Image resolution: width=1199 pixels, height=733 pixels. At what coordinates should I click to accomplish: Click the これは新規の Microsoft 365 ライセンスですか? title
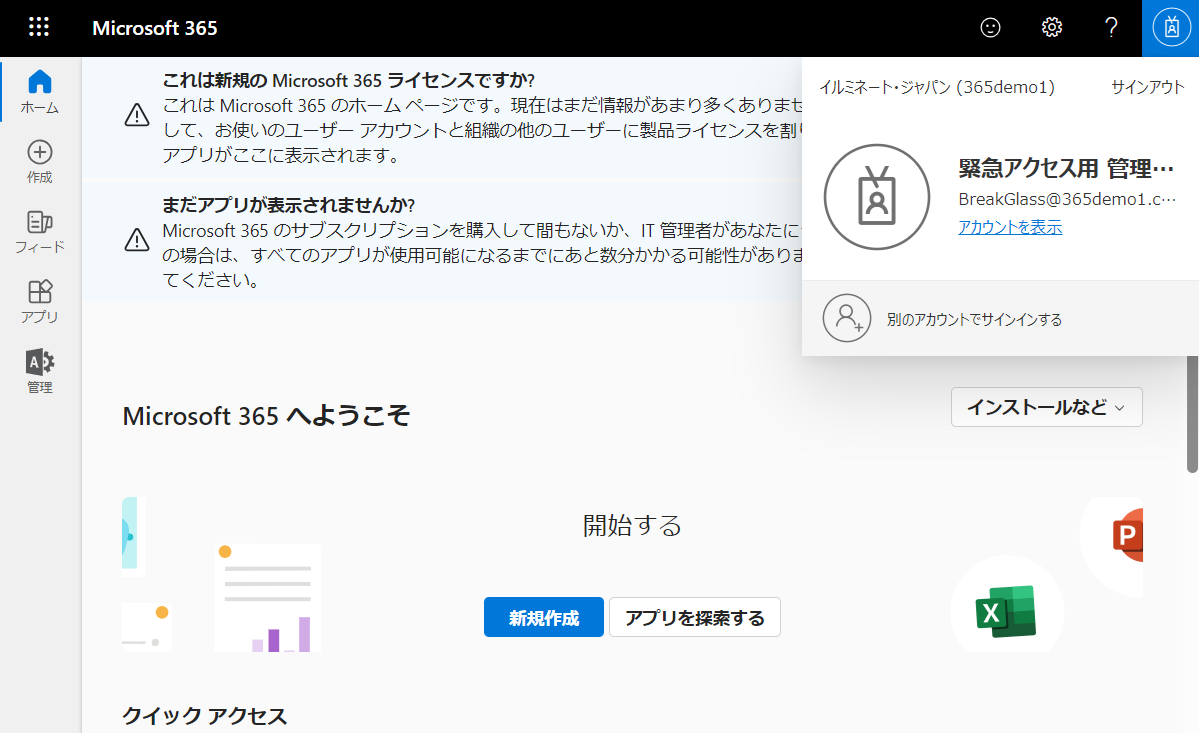(349, 80)
